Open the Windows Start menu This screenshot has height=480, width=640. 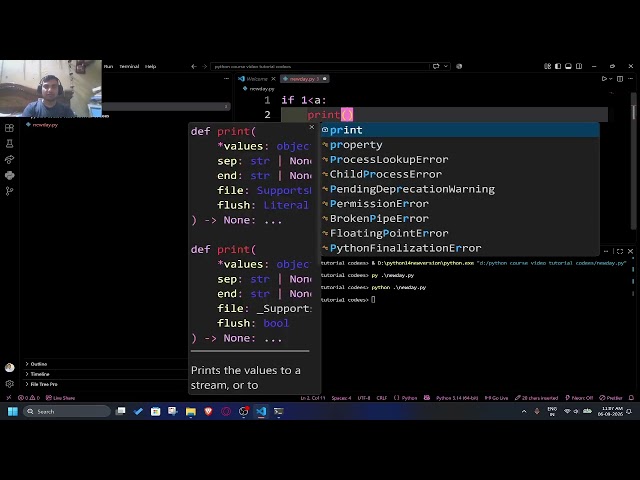[13, 411]
